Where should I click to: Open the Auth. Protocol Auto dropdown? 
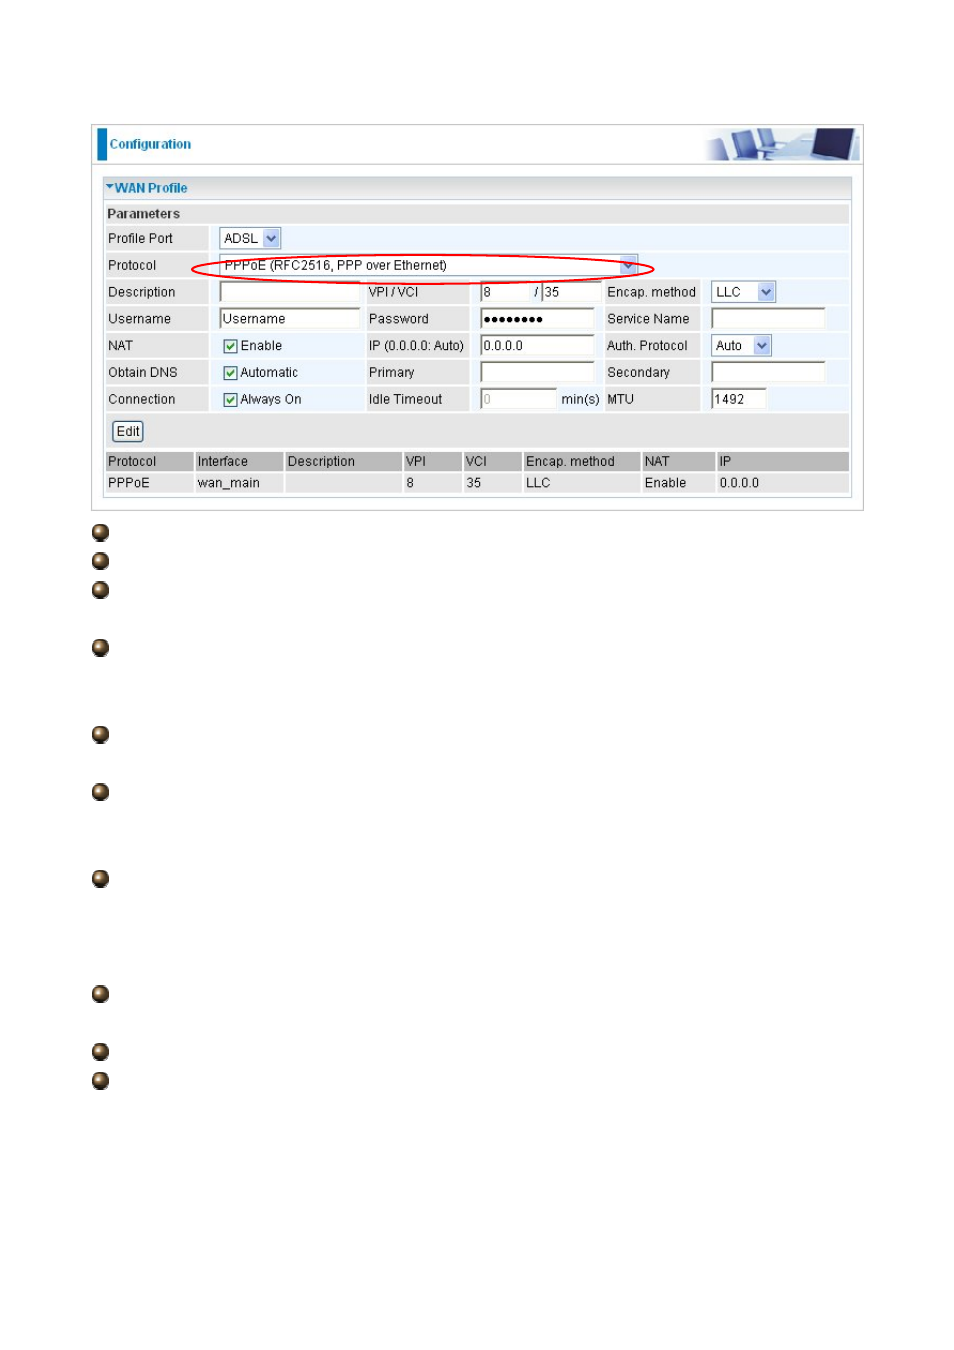741,345
